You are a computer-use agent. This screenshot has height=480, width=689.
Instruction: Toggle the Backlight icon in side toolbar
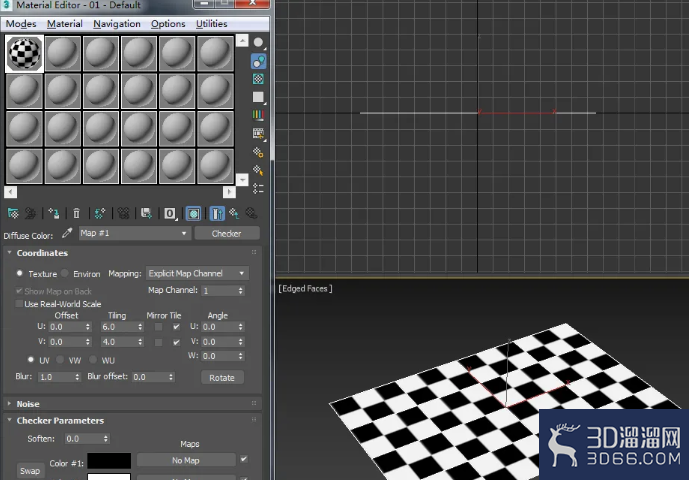click(x=258, y=61)
